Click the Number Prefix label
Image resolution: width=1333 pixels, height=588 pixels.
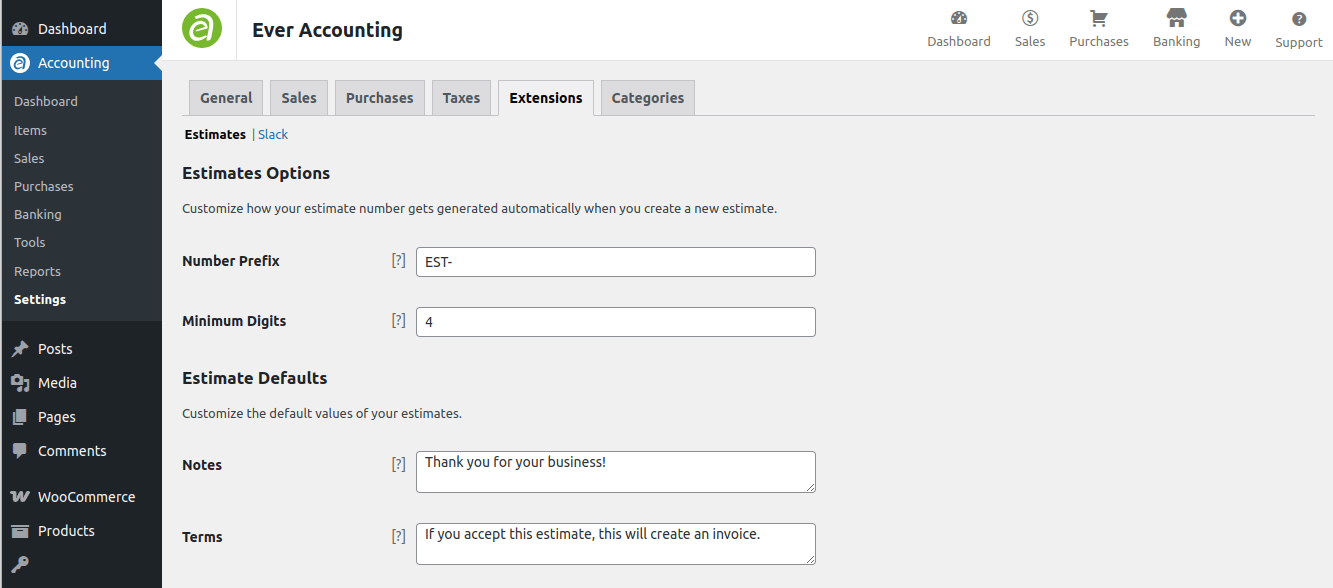click(231, 261)
